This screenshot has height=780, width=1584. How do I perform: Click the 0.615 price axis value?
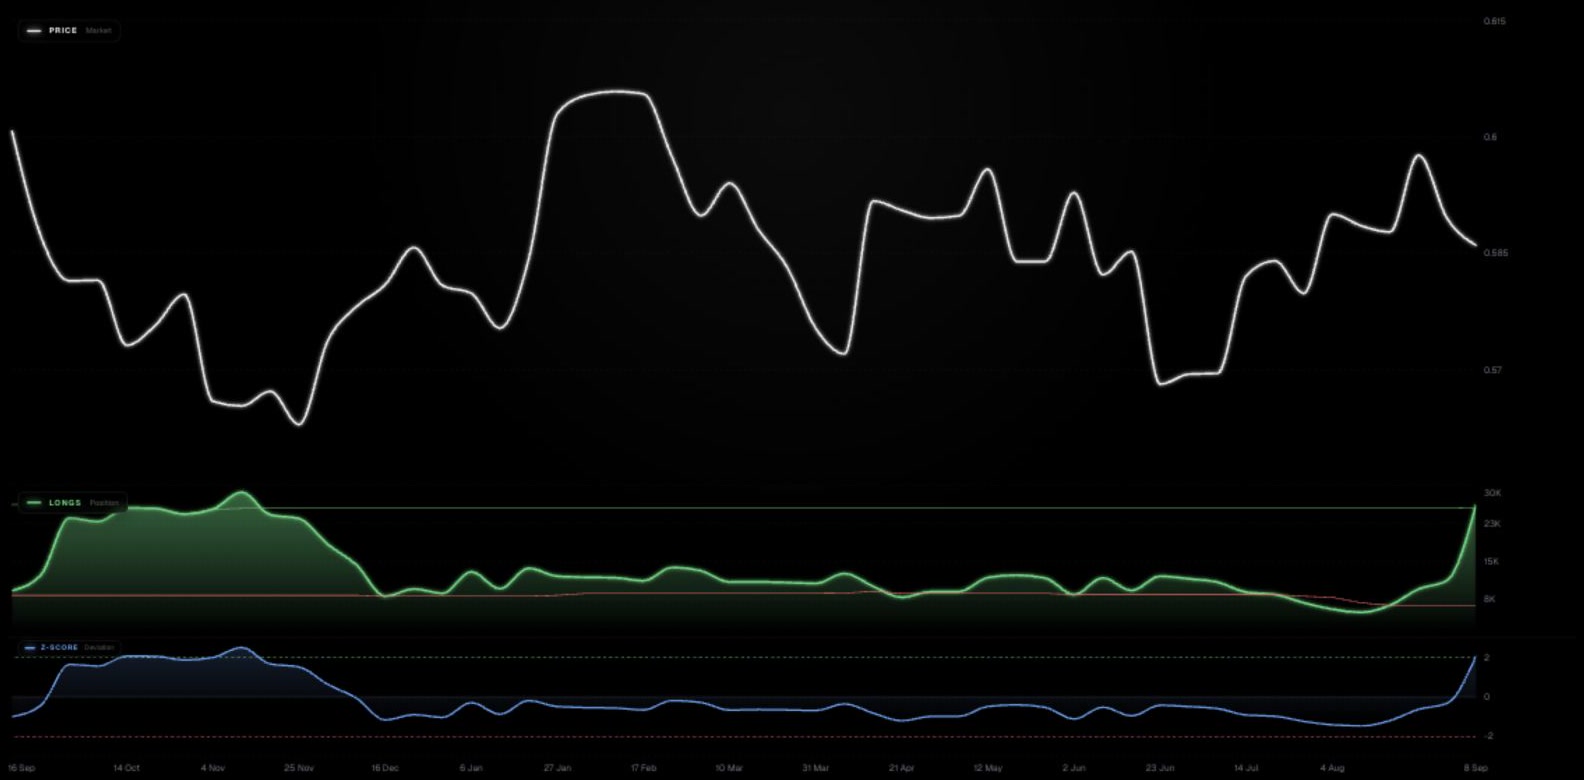[x=1494, y=21]
